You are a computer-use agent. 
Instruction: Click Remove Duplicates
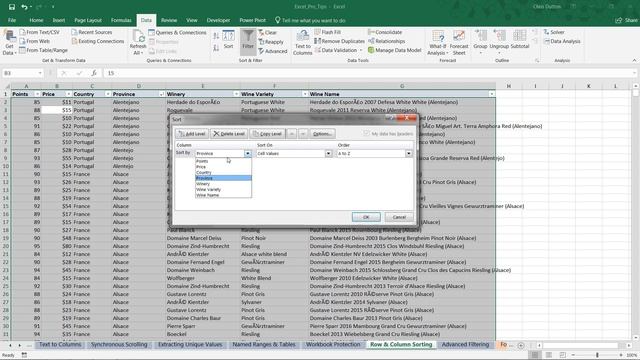[339, 41]
